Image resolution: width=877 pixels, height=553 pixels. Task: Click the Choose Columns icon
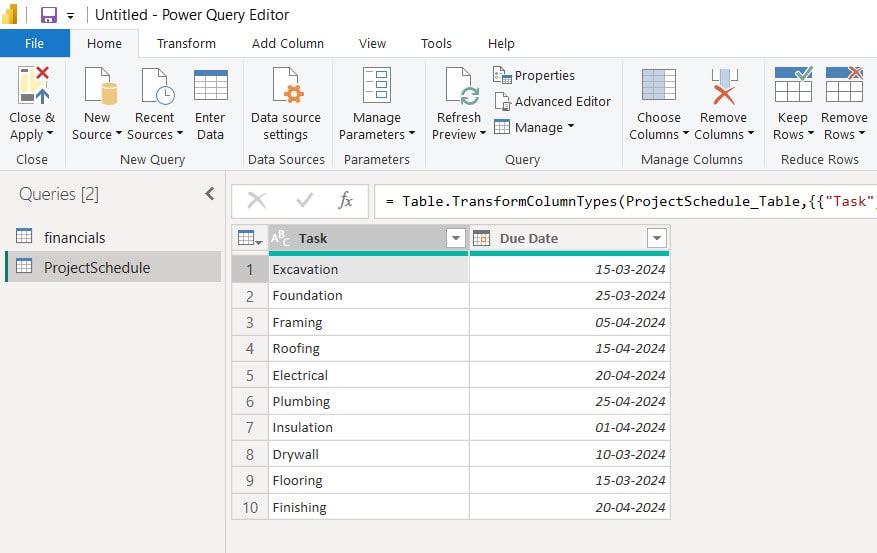click(x=658, y=84)
